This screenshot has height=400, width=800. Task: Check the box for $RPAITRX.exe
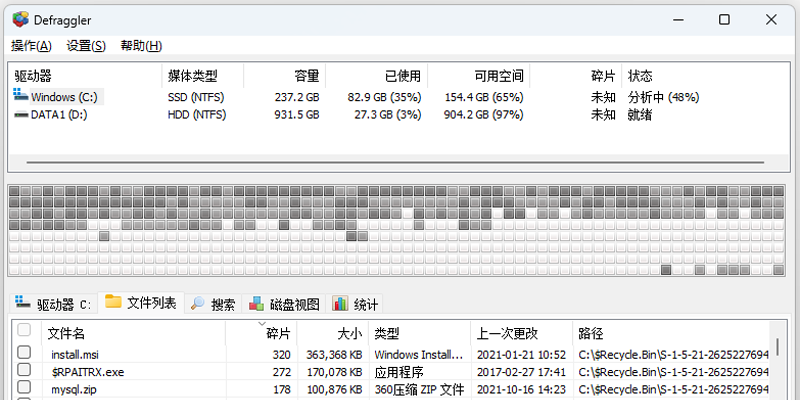(24, 369)
